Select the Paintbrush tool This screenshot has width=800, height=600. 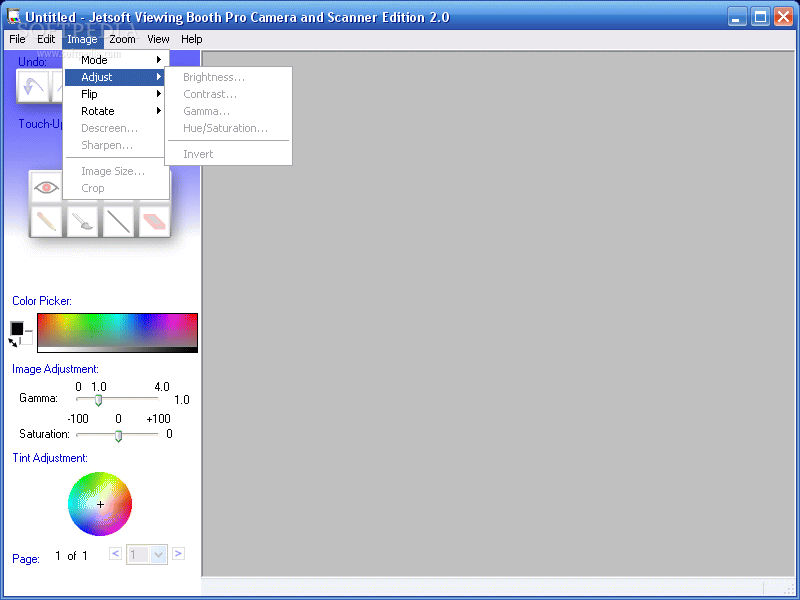coord(82,221)
